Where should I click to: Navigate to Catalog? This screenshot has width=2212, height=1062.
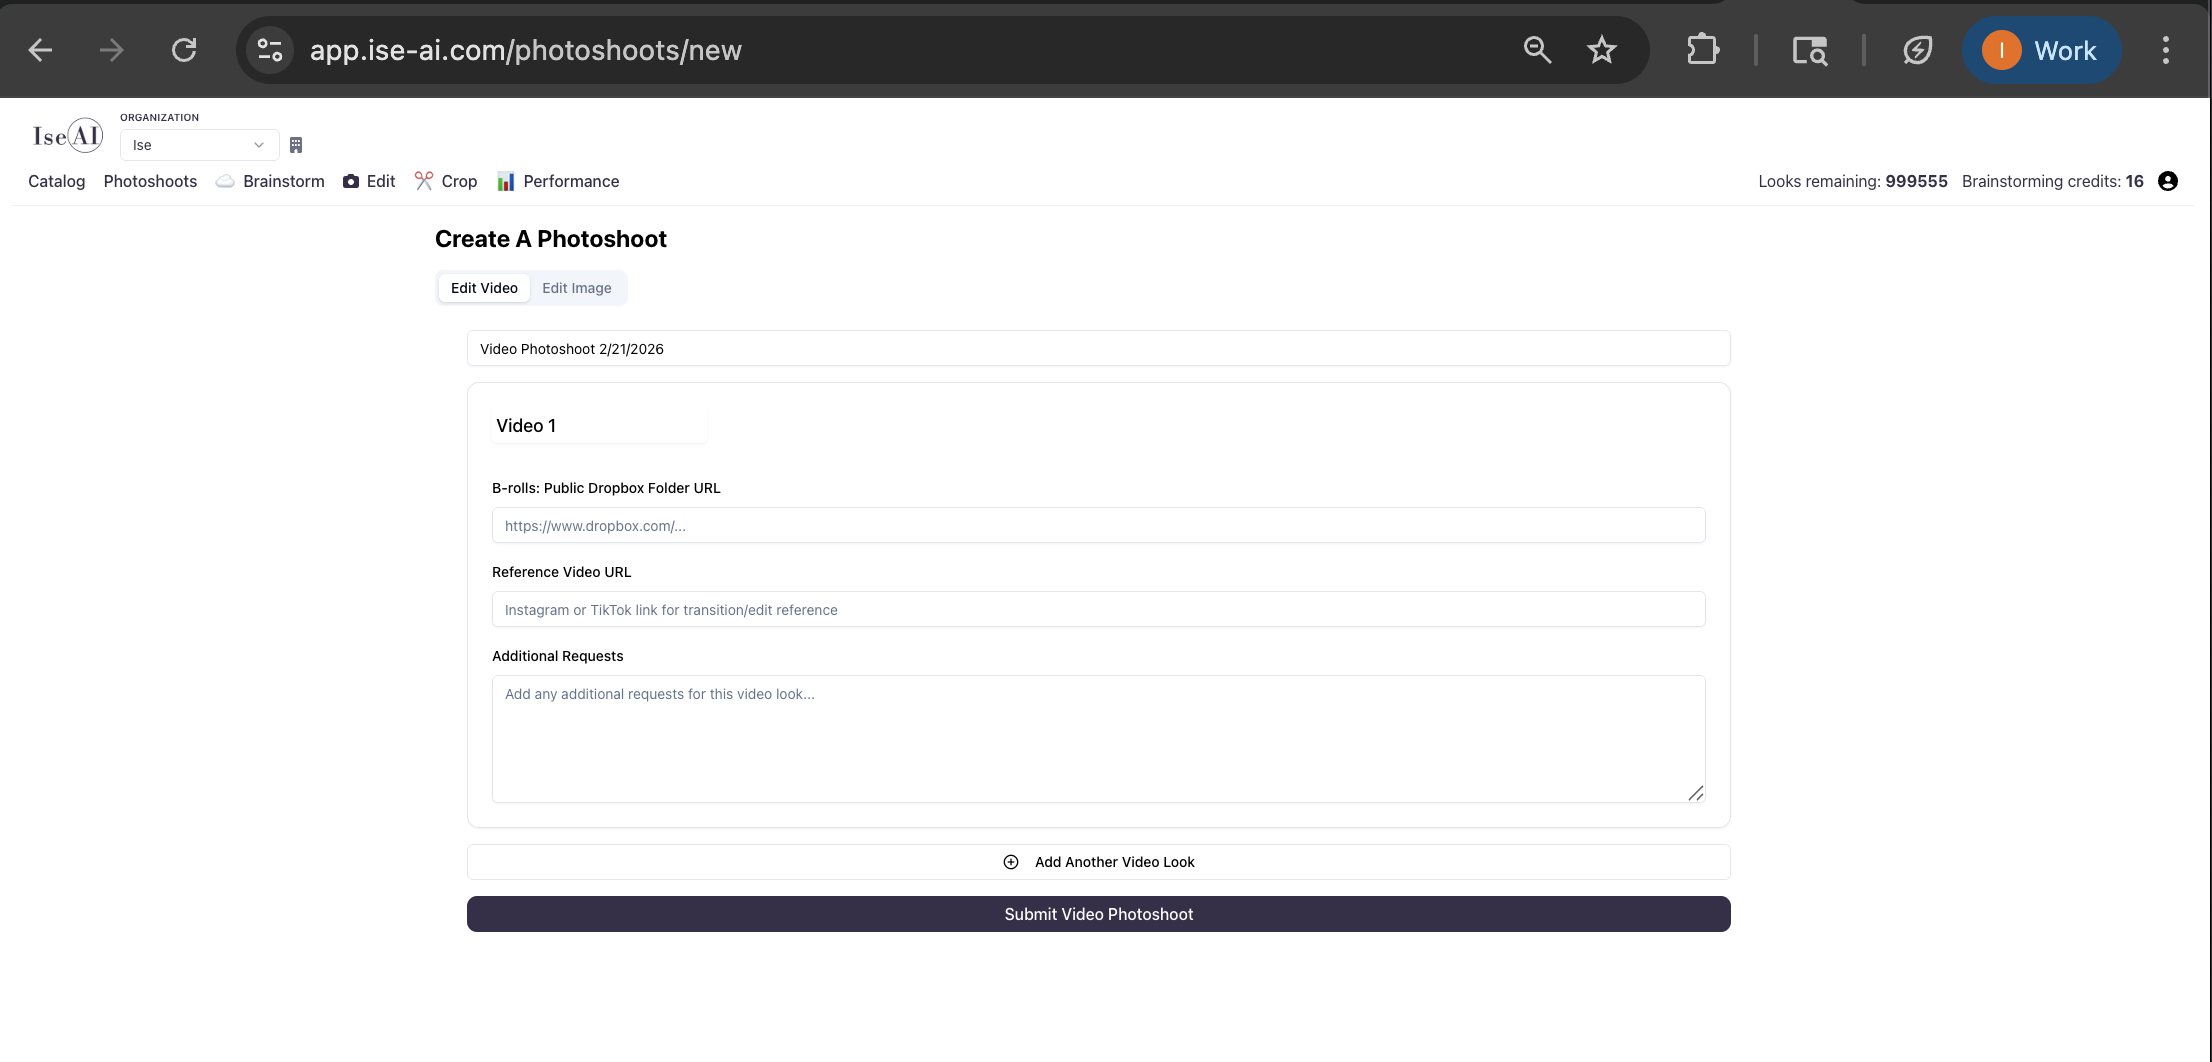(x=56, y=181)
